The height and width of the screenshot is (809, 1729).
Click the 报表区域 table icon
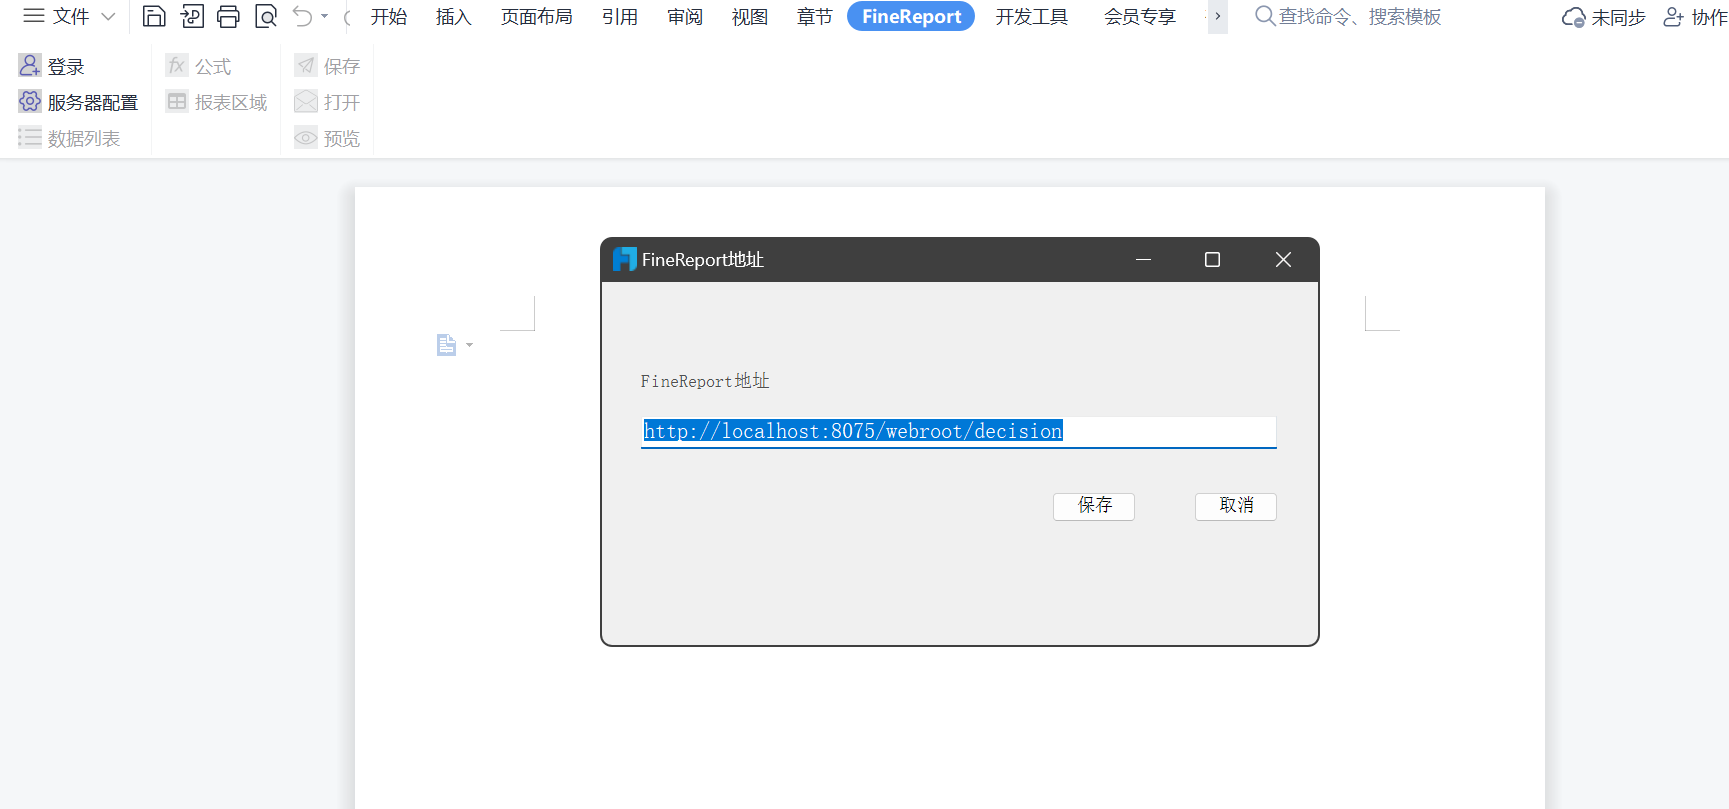[177, 102]
